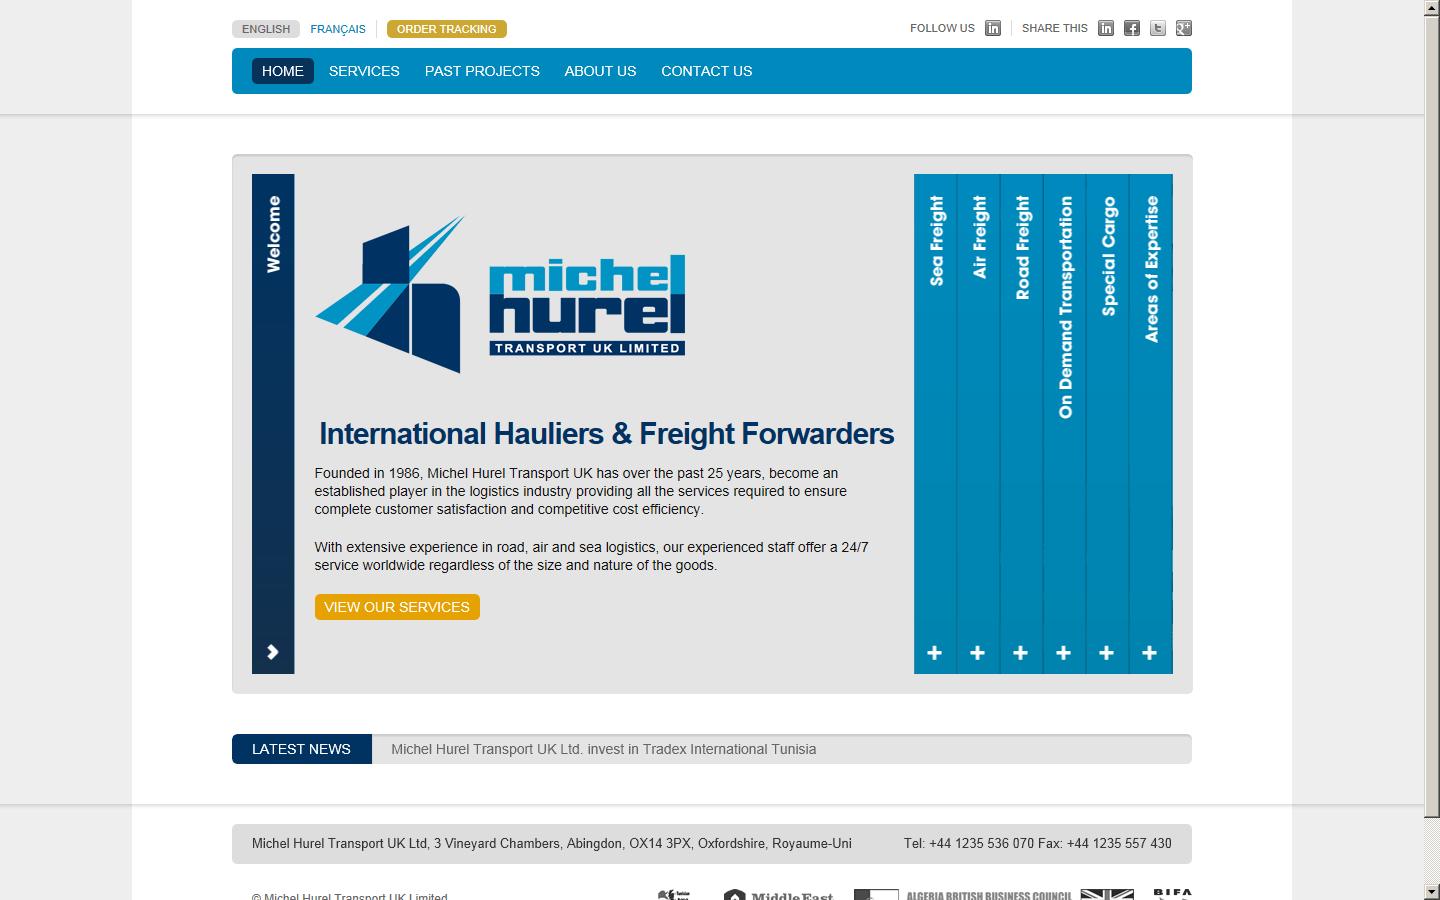This screenshot has width=1440, height=900.
Task: Share the page via the Twitter icon
Action: click(x=1157, y=28)
